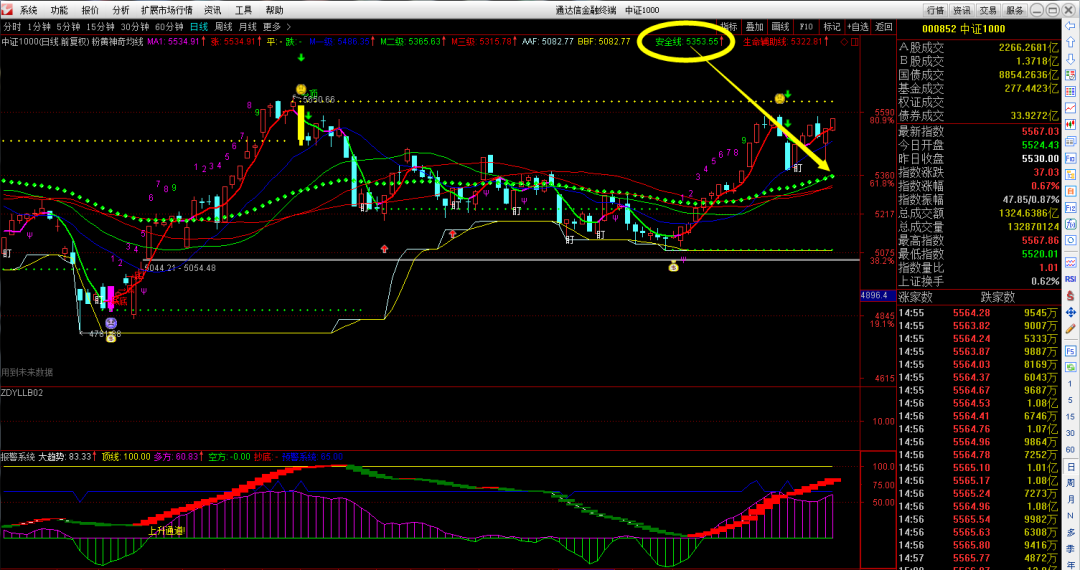
Task: Click the 行情 button at top right
Action: [x=935, y=10]
